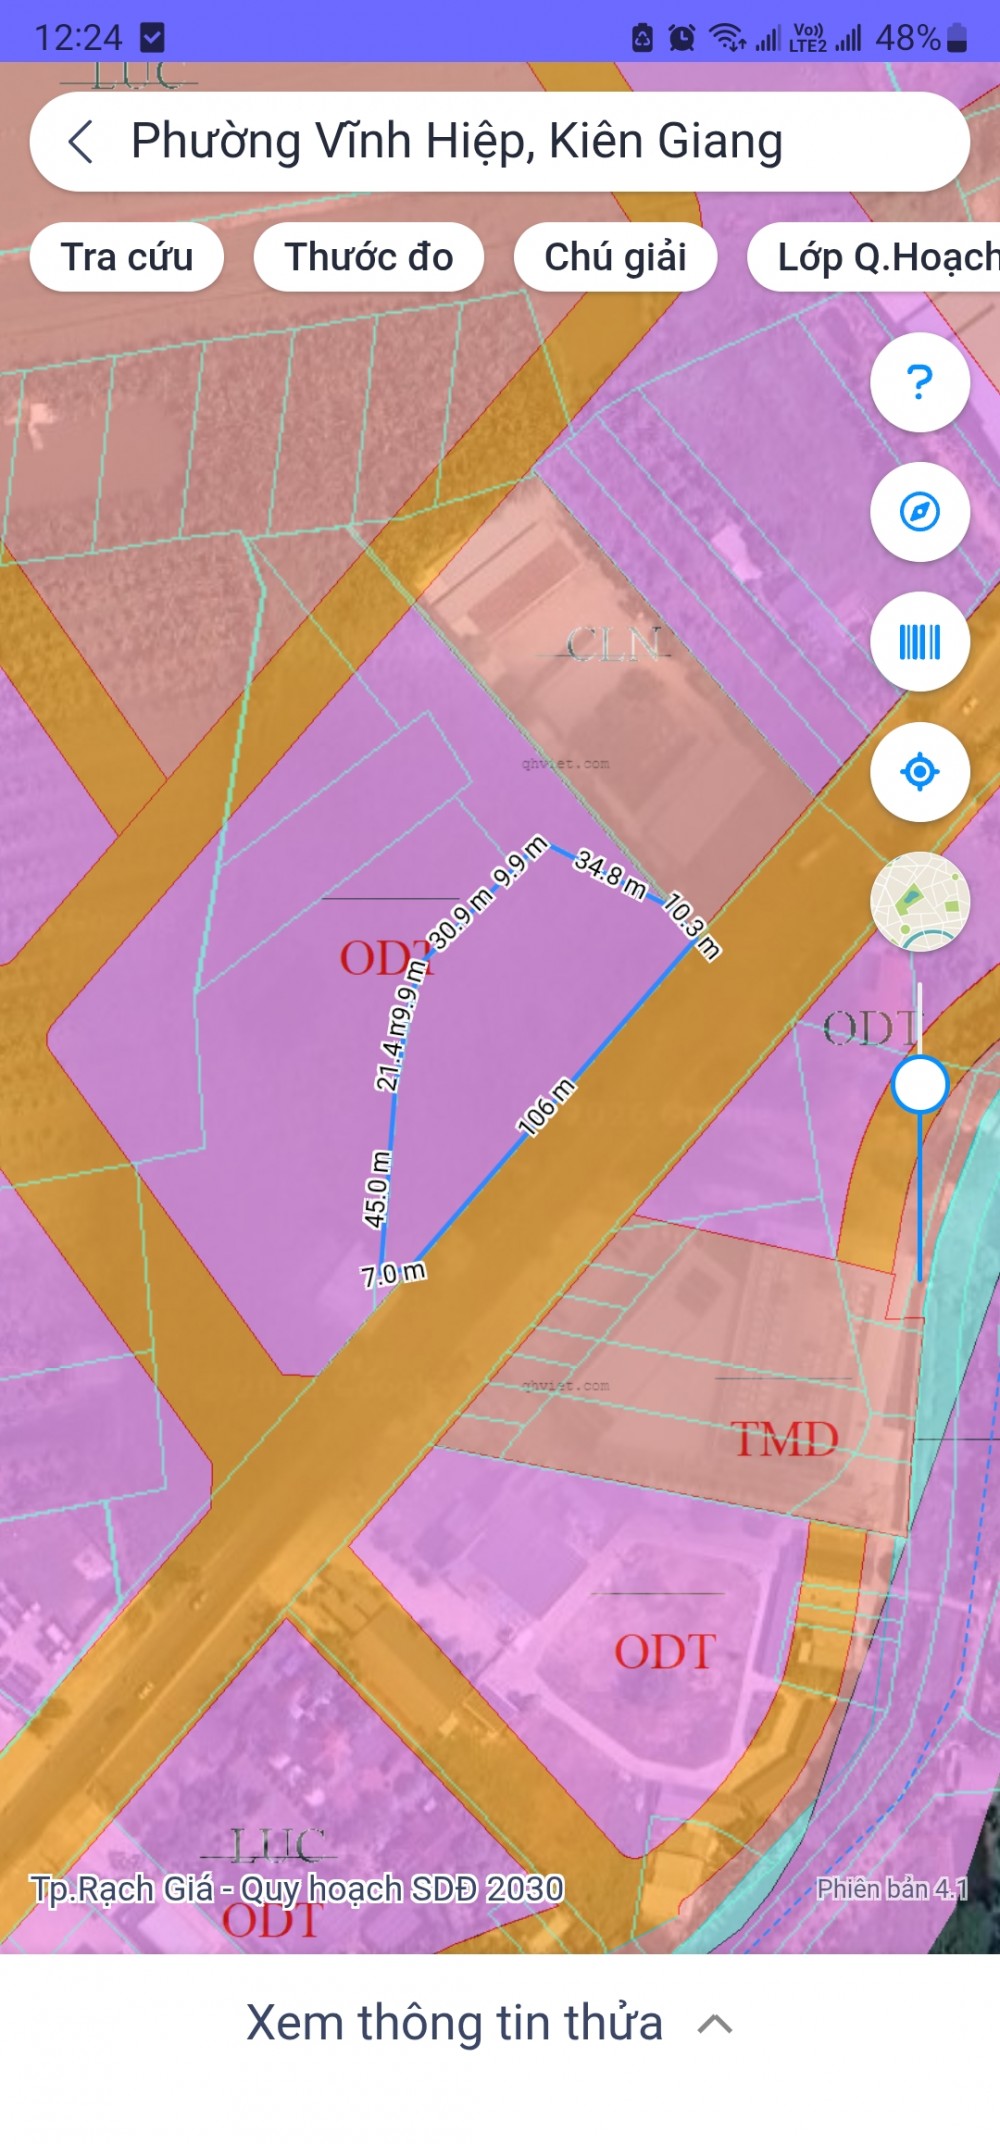Image resolution: width=1000 pixels, height=2144 pixels.
Task: Open the Tra cứu tab
Action: coord(127,257)
